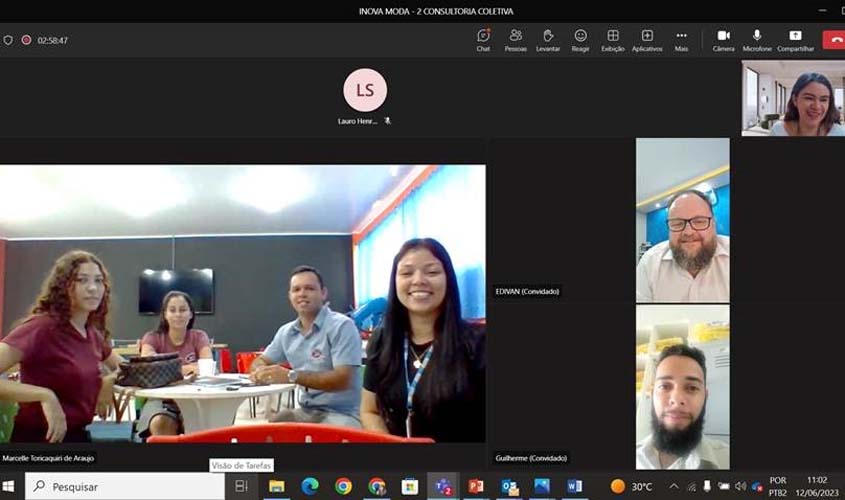This screenshot has height=500, width=845.
Task: Click the LS avatar for Lauro Henrique
Action: 365,91
